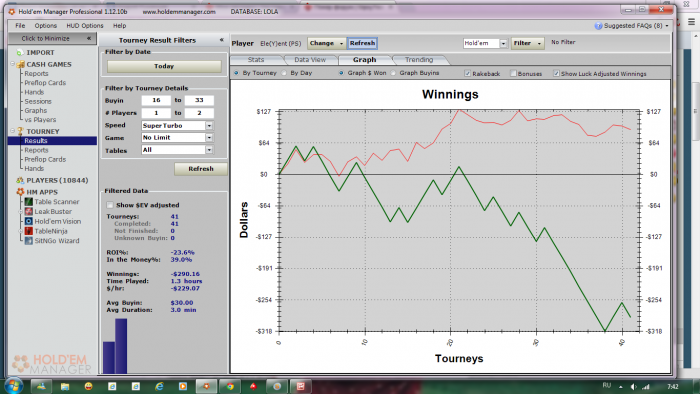
Task: Collapse the TOURNEY tree node
Action: tap(12, 131)
